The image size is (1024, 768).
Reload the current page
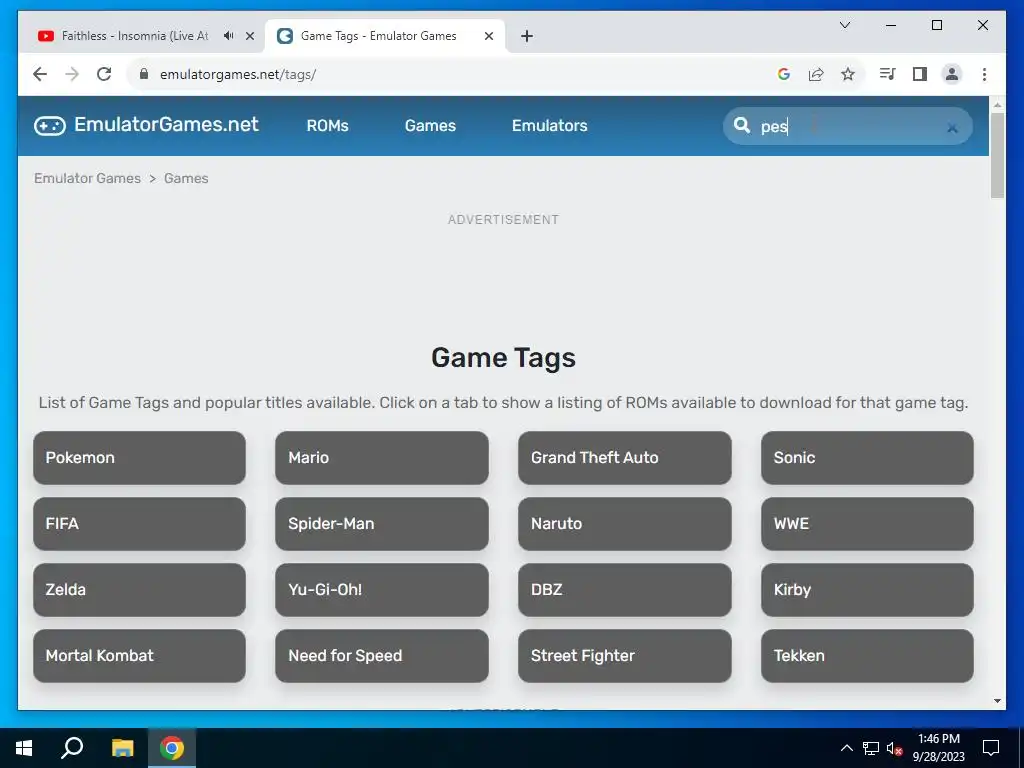104,74
